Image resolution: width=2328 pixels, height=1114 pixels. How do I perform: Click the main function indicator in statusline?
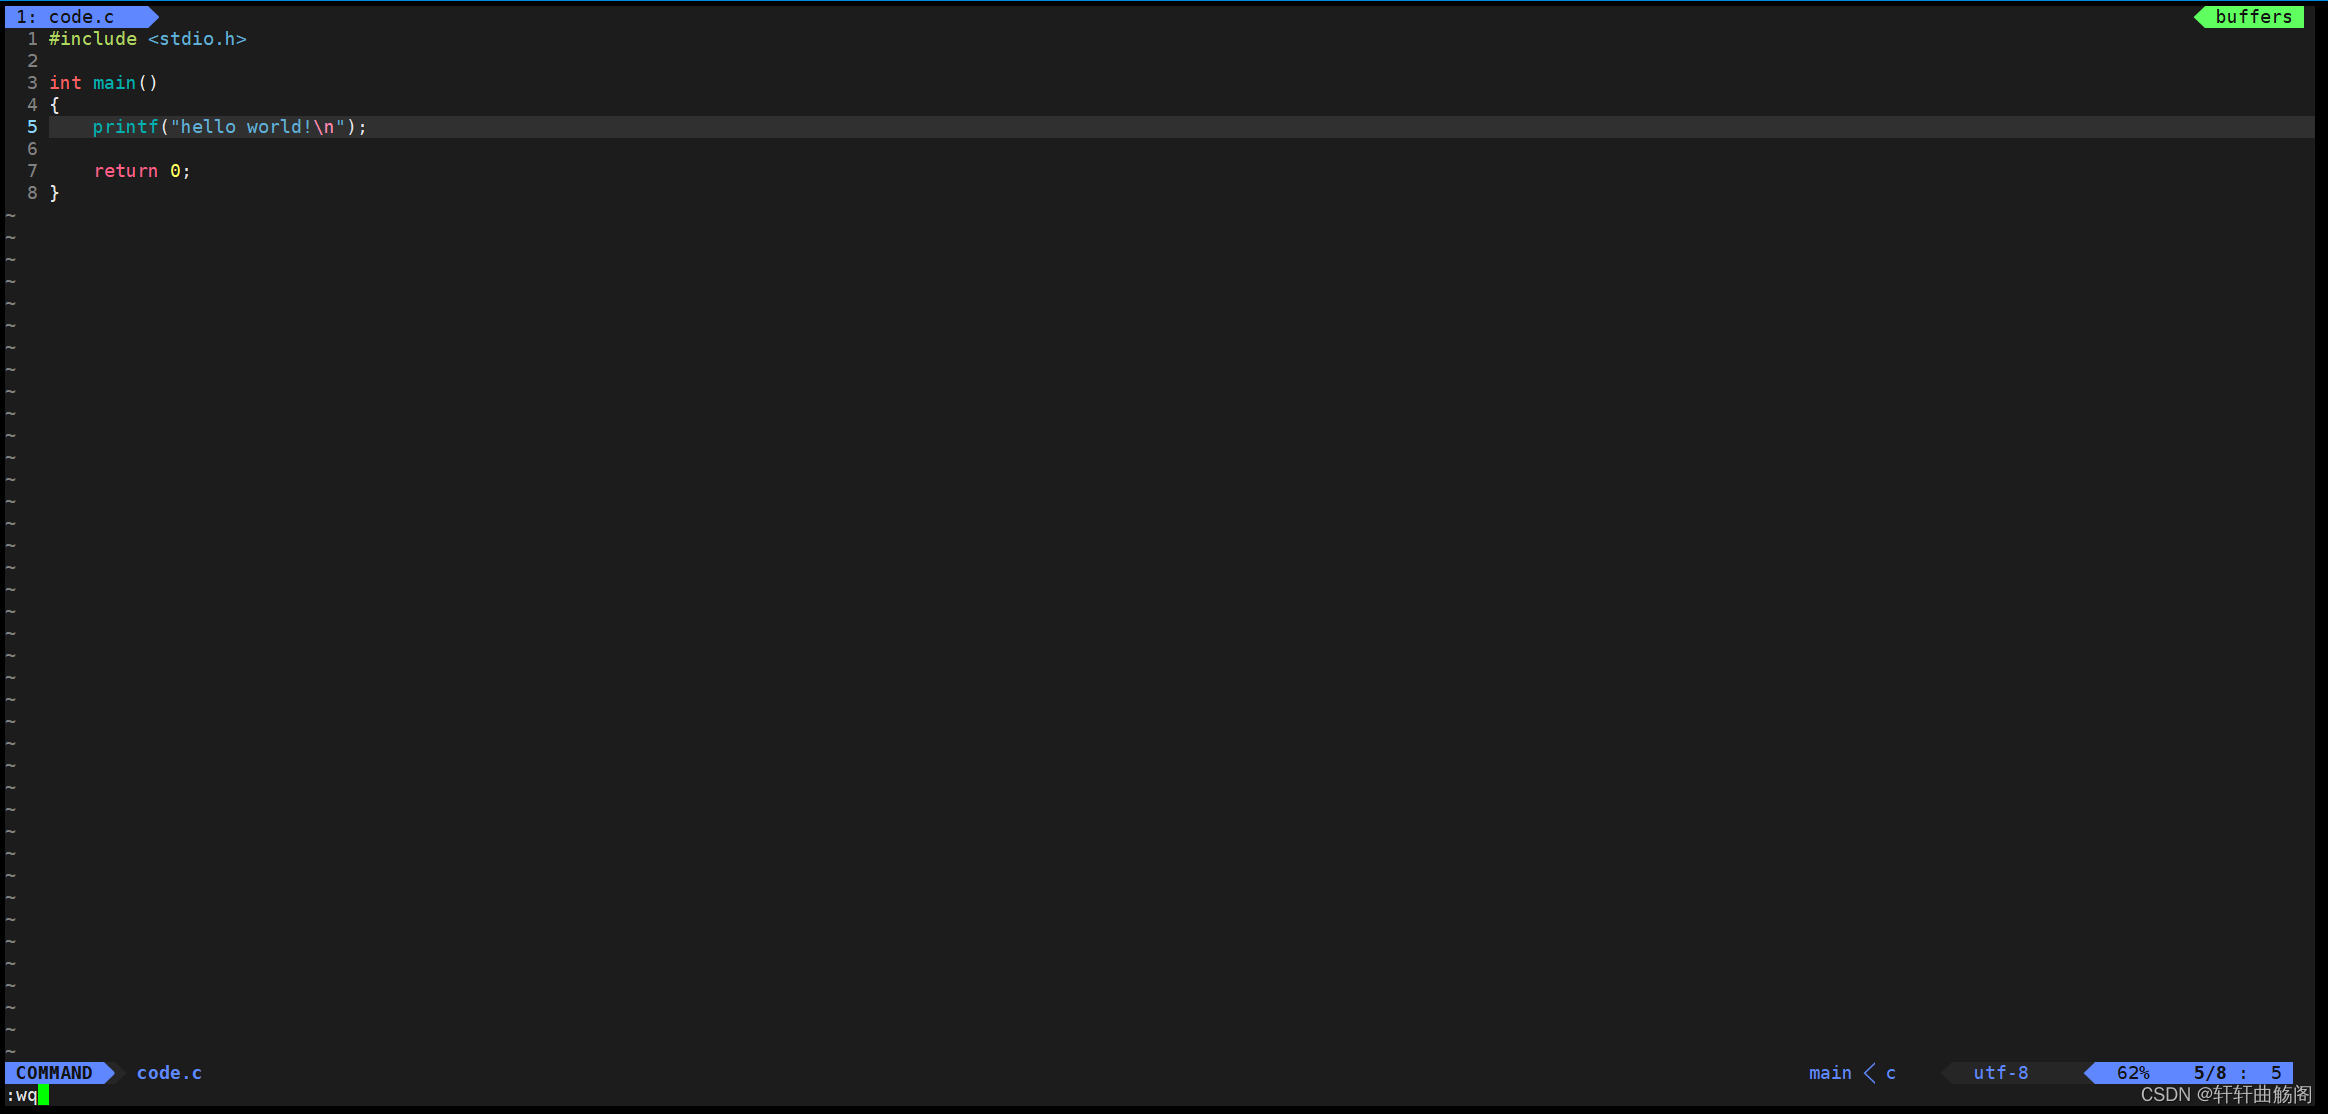[1830, 1073]
